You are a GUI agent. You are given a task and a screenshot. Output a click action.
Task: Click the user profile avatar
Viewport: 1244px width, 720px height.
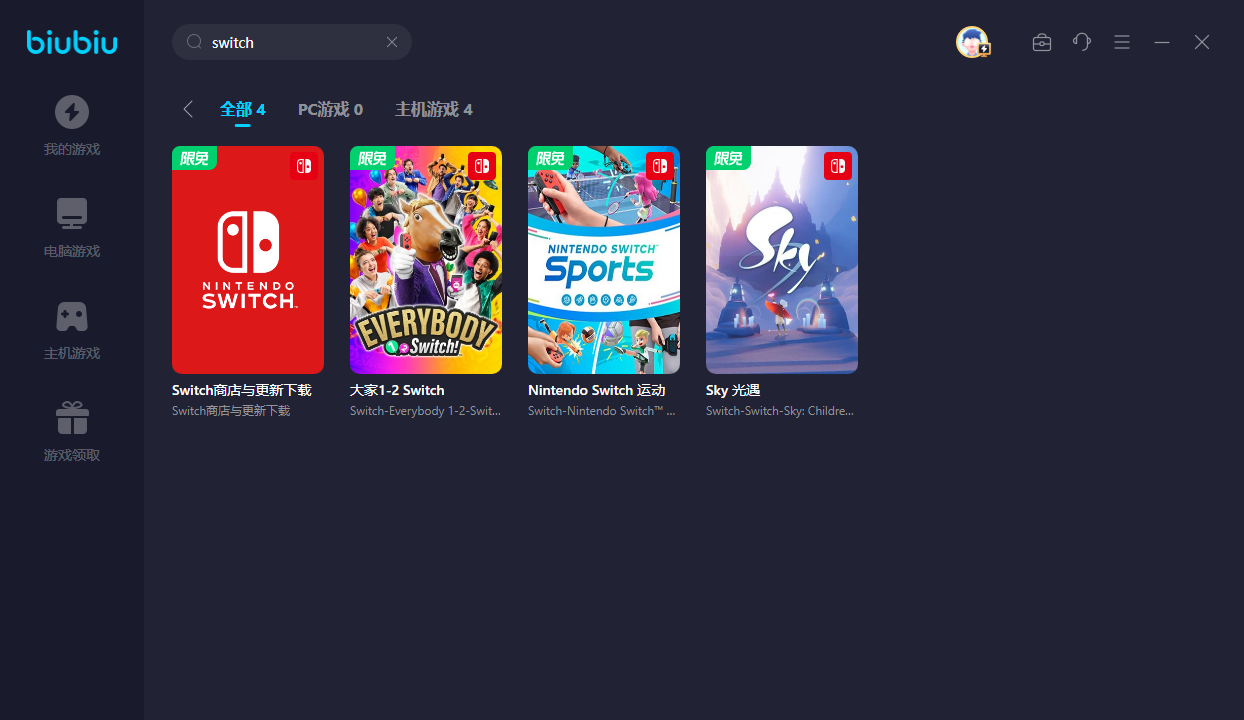point(972,42)
